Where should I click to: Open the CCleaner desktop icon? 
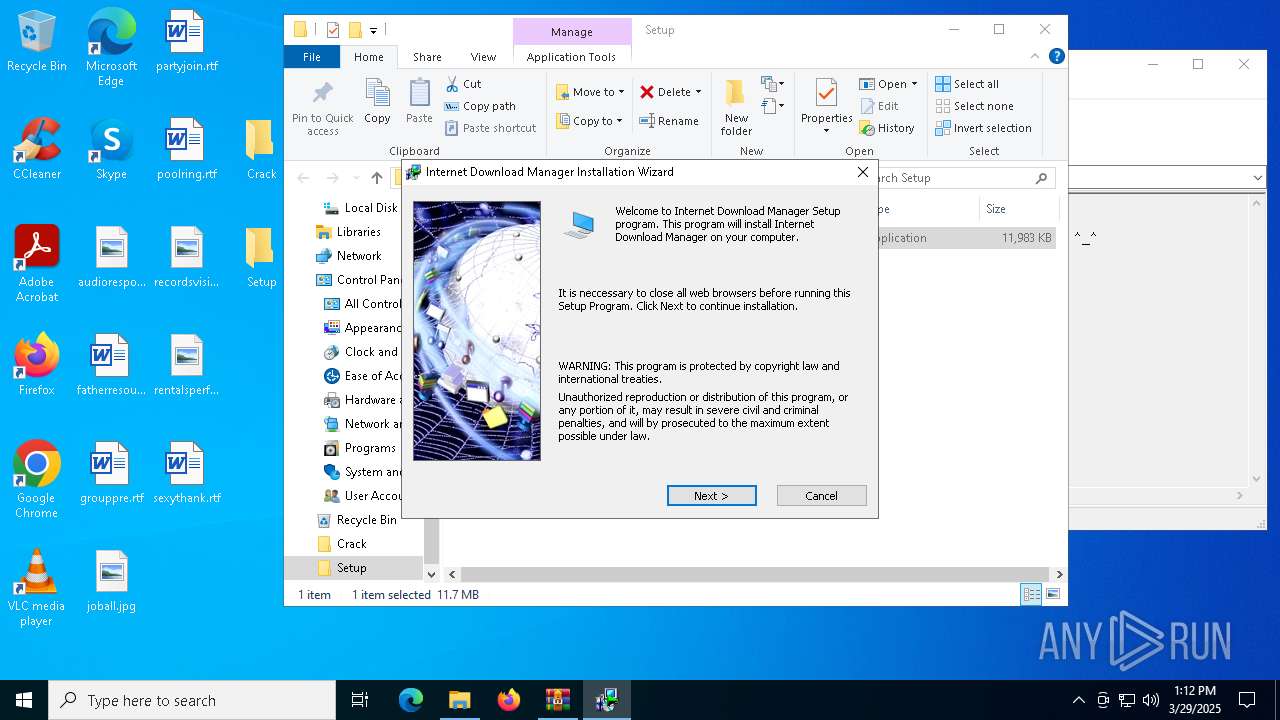[x=37, y=150]
